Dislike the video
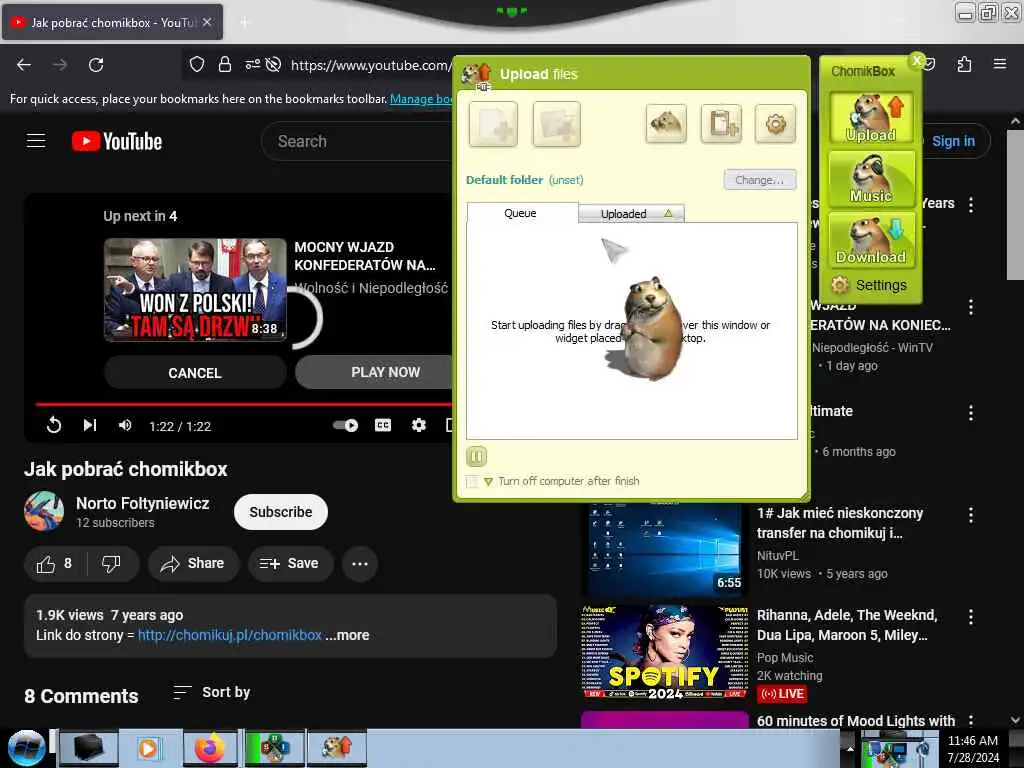Screen dimensions: 1024x768 (x=112, y=564)
